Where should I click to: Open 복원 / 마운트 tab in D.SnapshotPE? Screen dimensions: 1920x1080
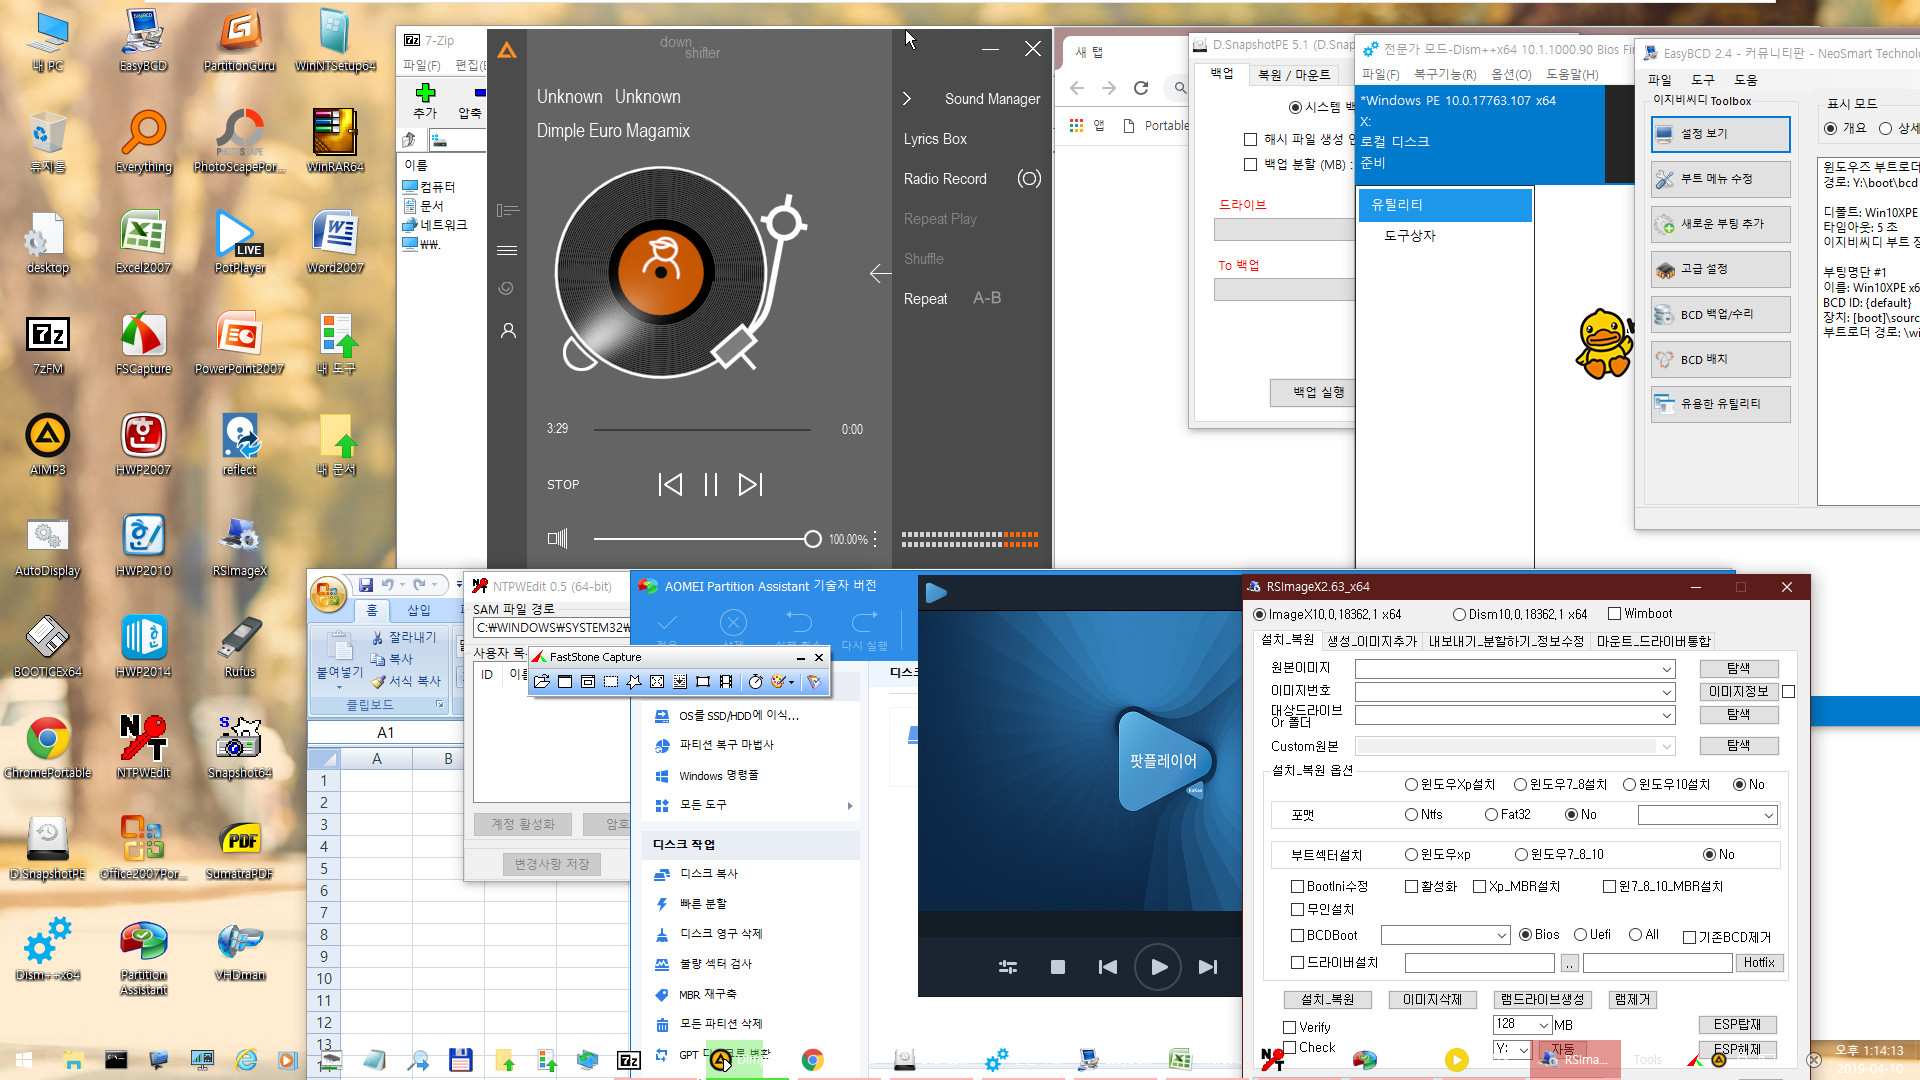1294,75
